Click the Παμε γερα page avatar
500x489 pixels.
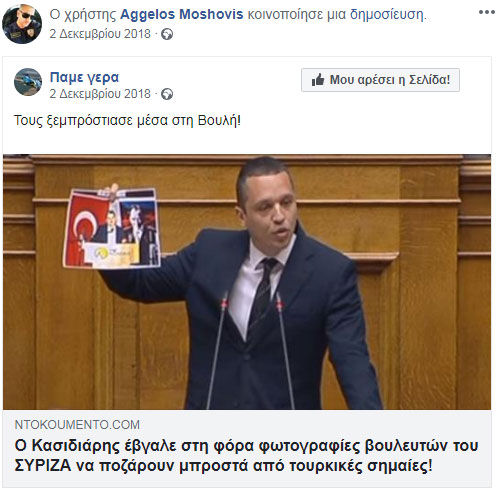[28, 82]
